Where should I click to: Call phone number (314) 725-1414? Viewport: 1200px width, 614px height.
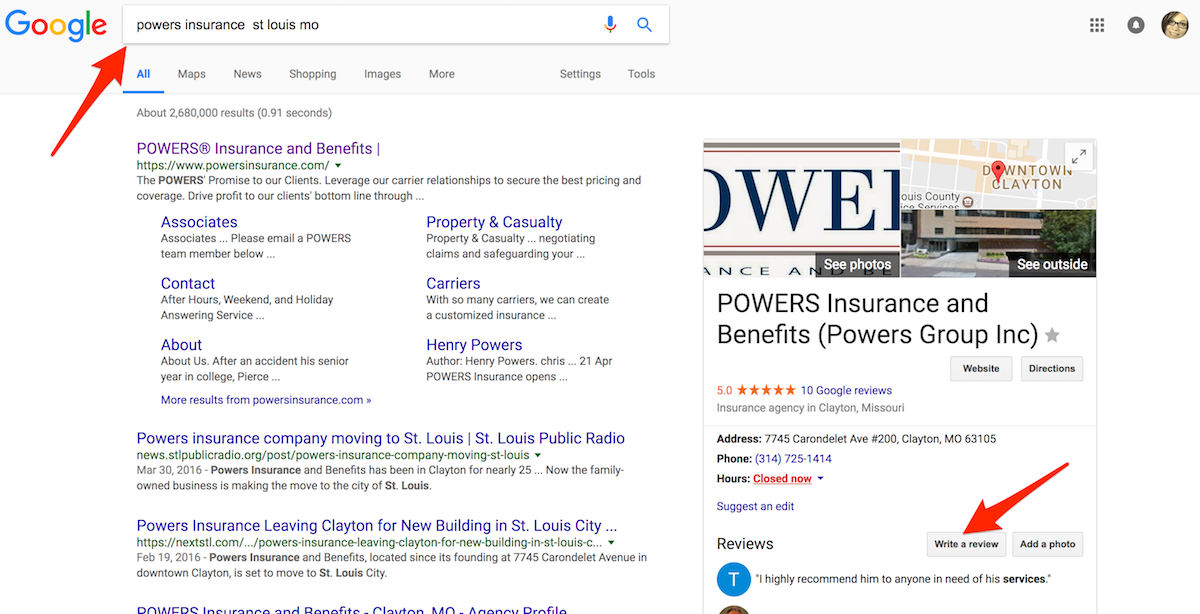[793, 459]
